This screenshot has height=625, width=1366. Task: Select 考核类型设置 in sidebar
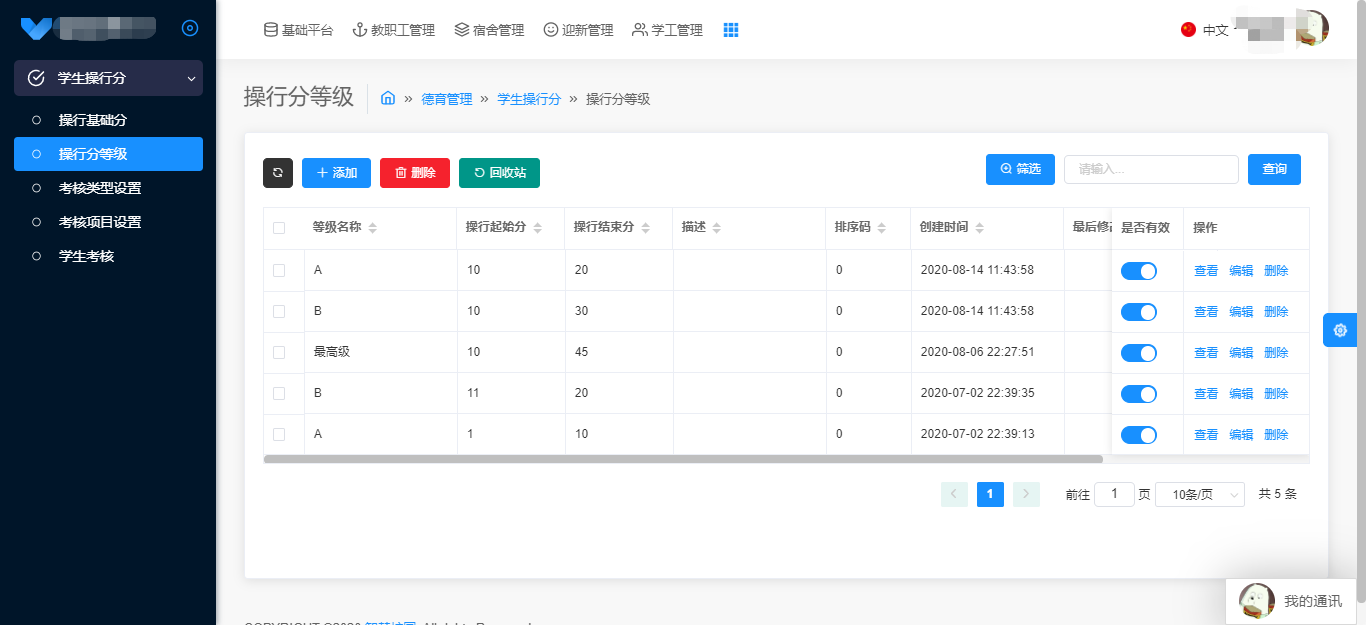click(108, 188)
